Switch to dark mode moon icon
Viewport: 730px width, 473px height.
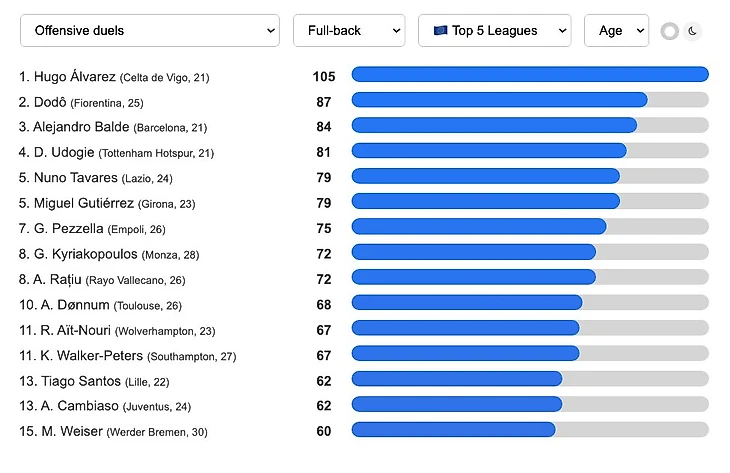coord(693,31)
